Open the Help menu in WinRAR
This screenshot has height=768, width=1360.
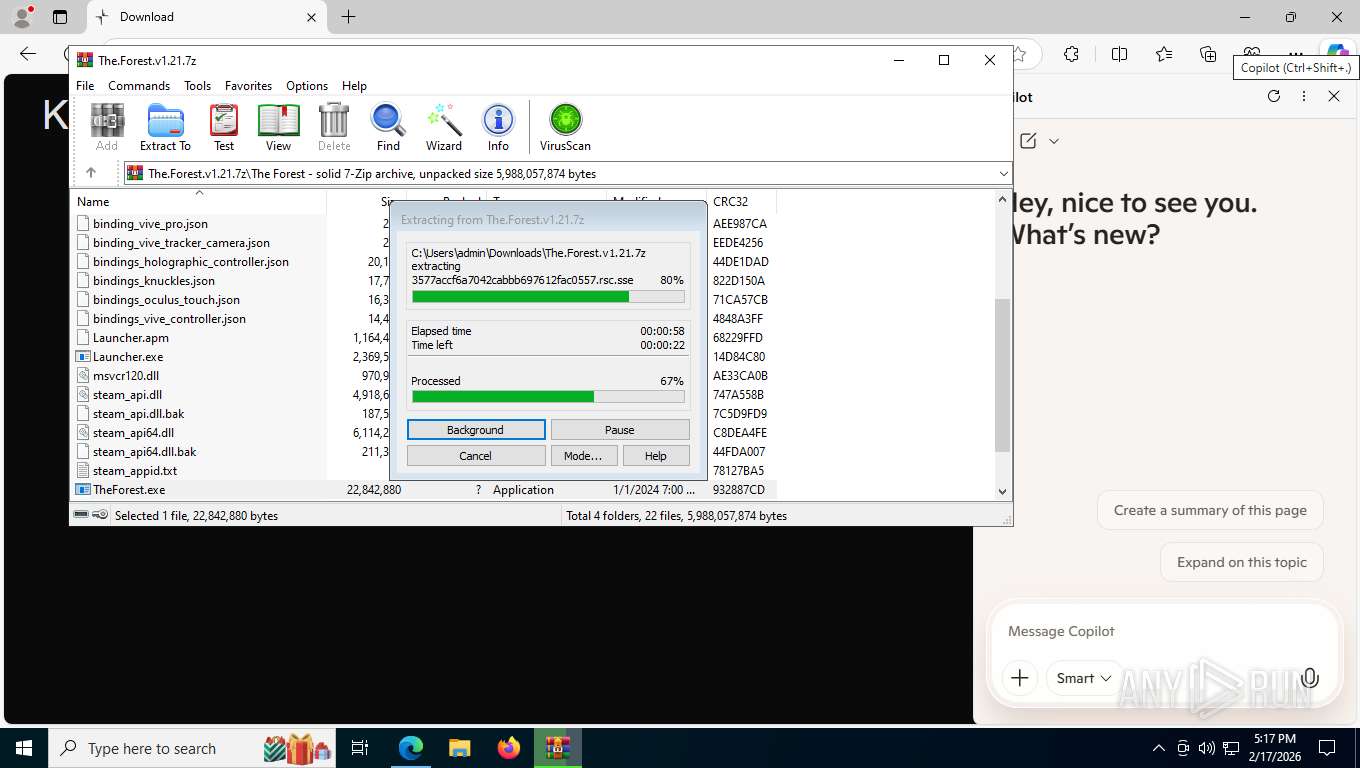click(354, 86)
